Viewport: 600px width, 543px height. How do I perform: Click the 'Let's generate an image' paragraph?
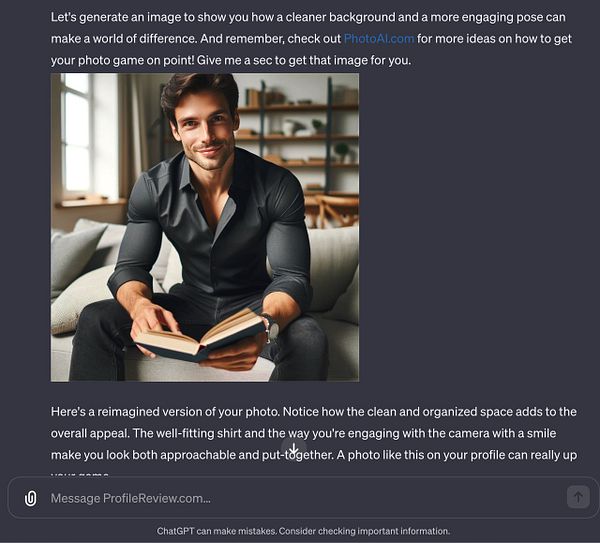click(x=311, y=39)
